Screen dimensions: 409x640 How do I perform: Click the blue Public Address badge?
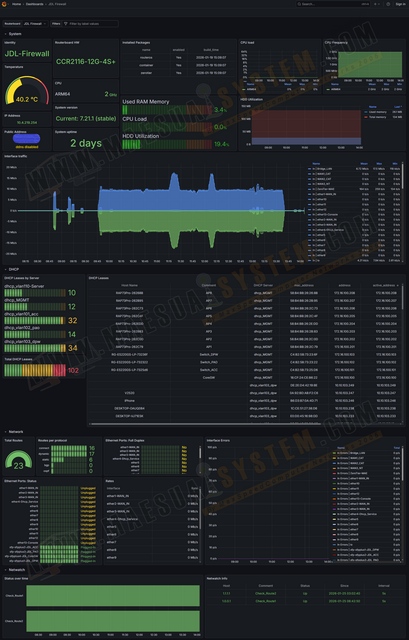27,138
